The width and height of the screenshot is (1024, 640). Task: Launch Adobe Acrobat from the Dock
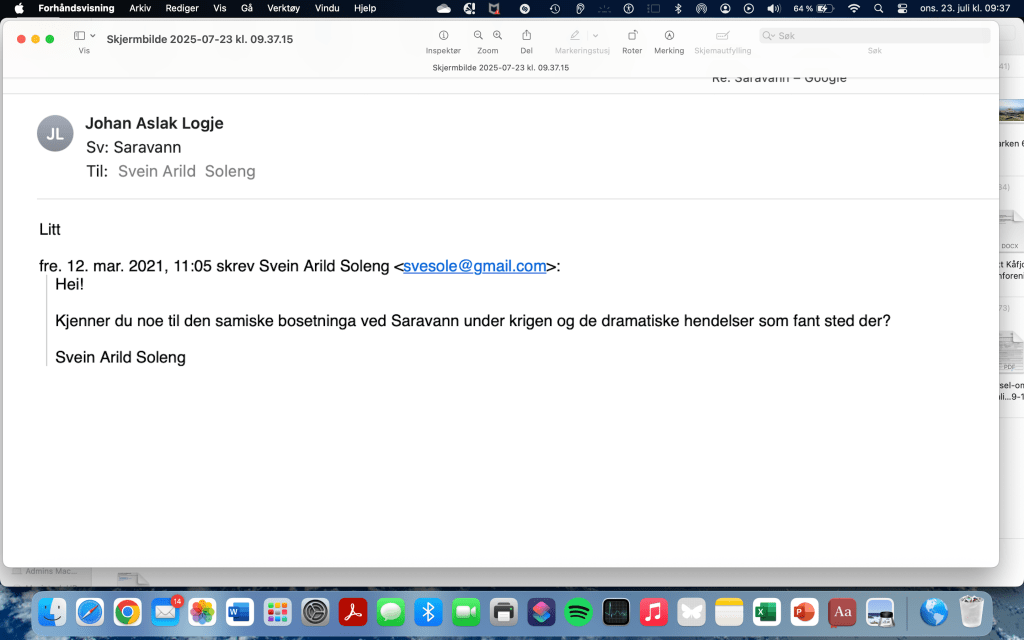(x=353, y=611)
